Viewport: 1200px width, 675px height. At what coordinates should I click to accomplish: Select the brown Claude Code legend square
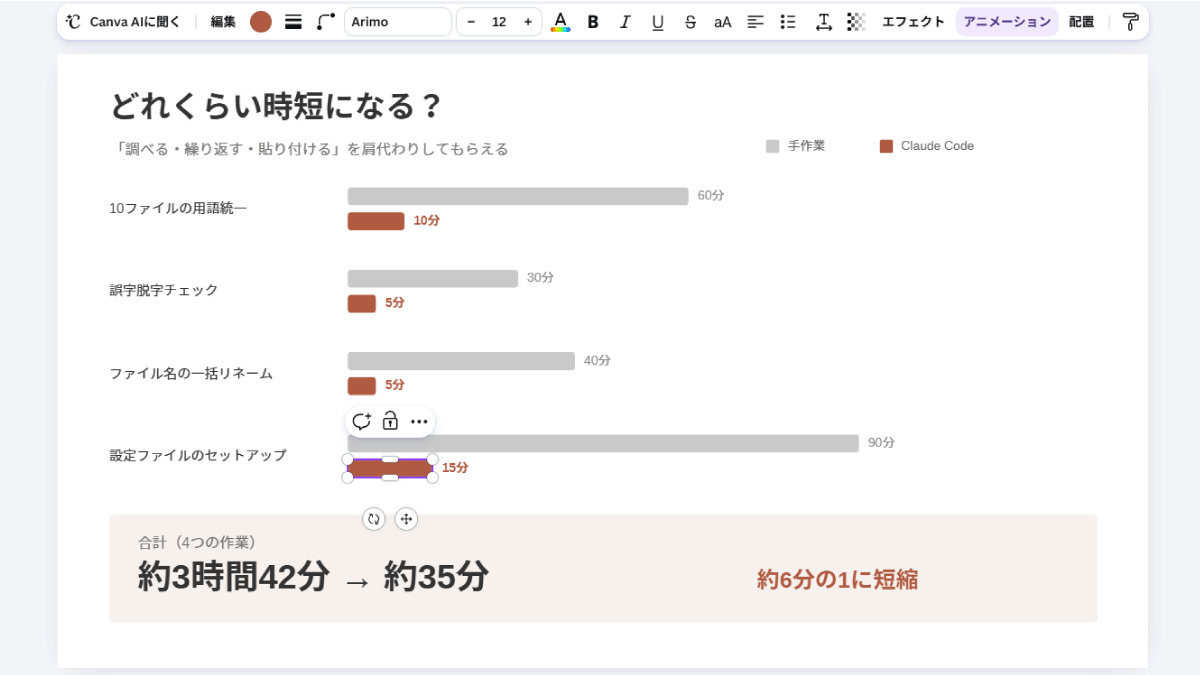pyautogui.click(x=886, y=146)
